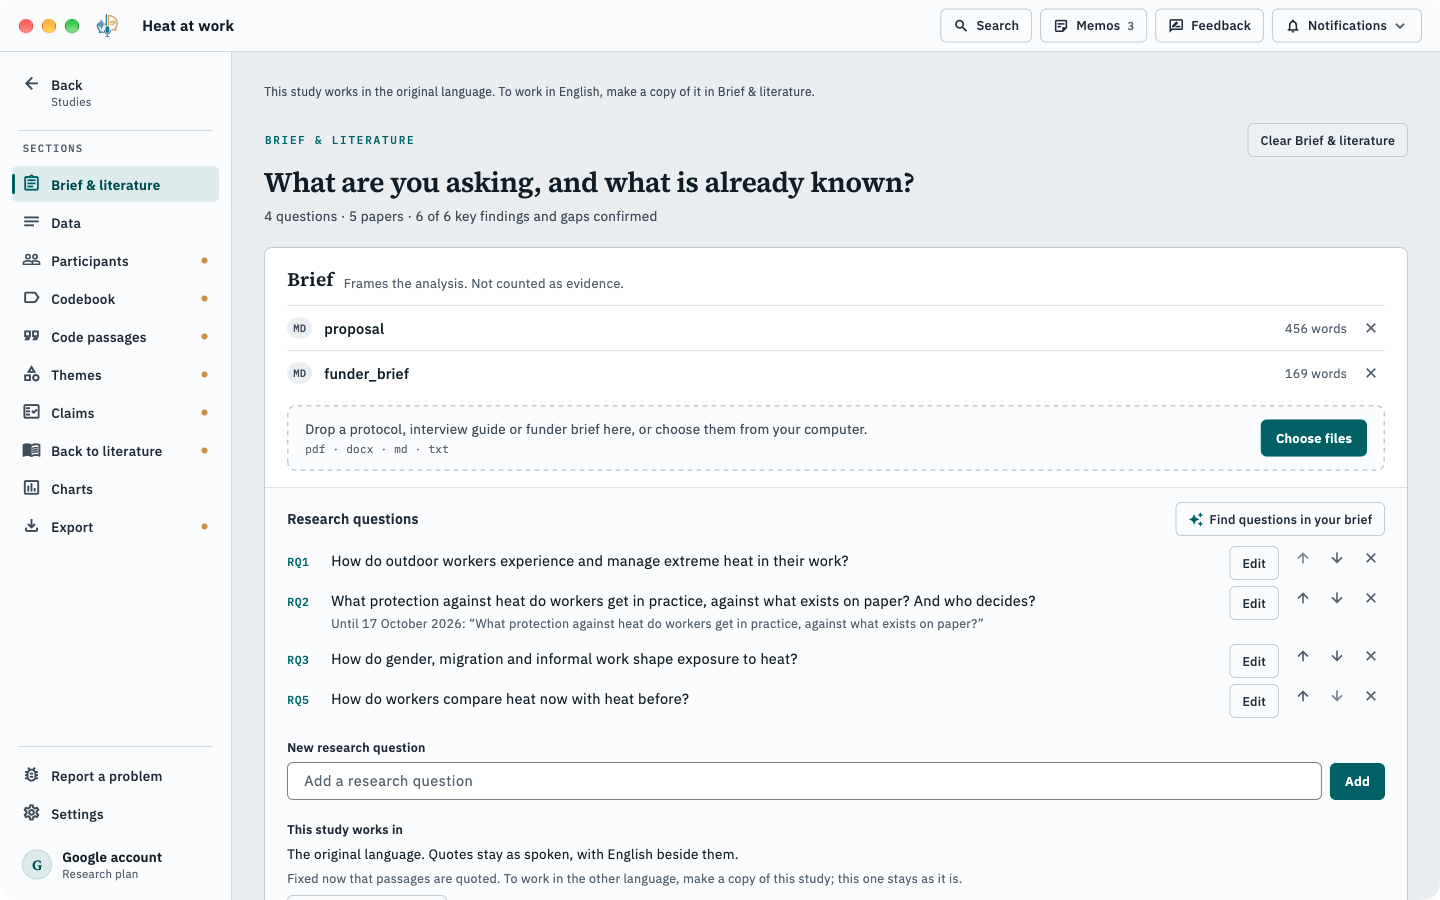Move RQ3 up
Screen dimensions: 1440x900
click(x=1303, y=656)
